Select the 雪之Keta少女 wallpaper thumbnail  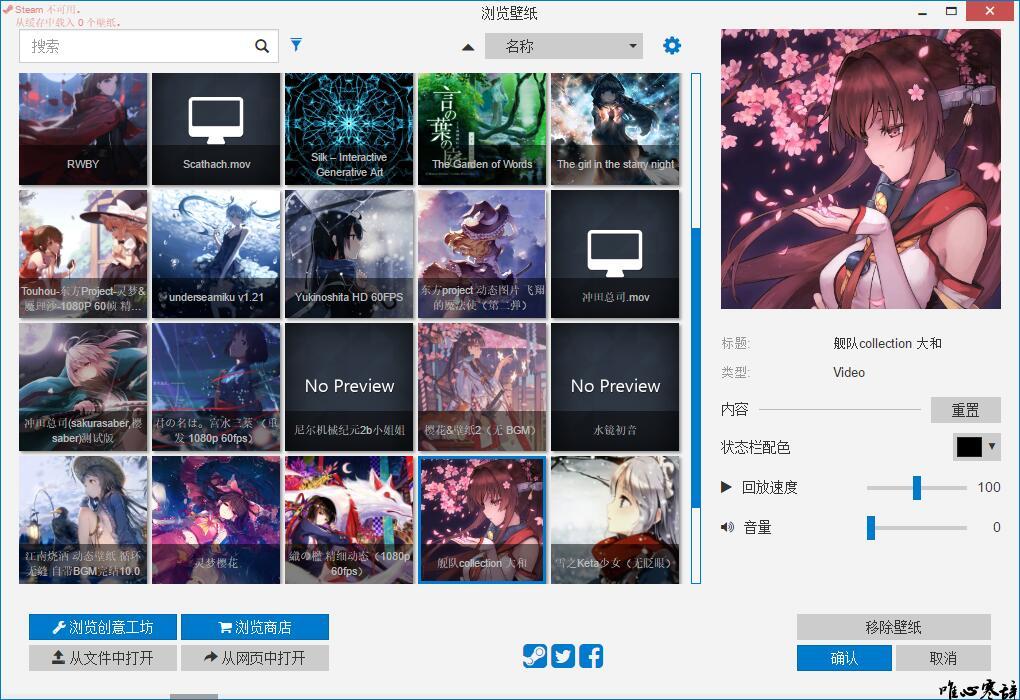(x=615, y=520)
